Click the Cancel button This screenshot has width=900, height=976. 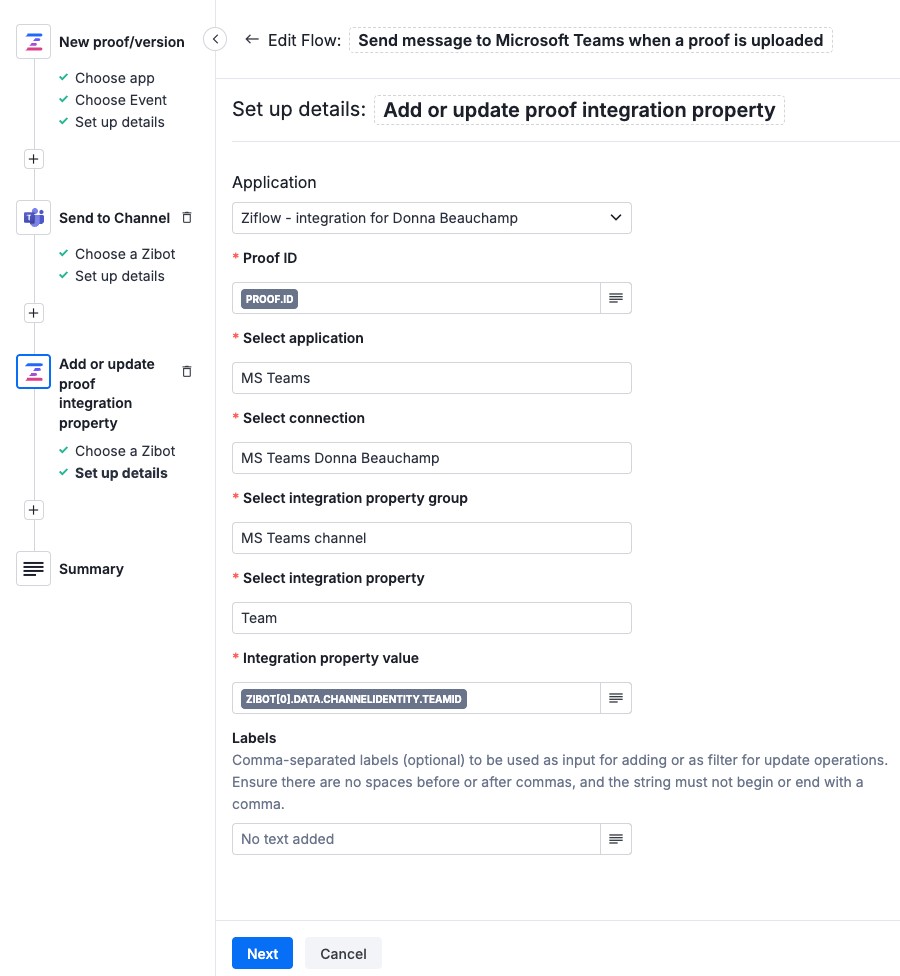pyautogui.click(x=343, y=953)
